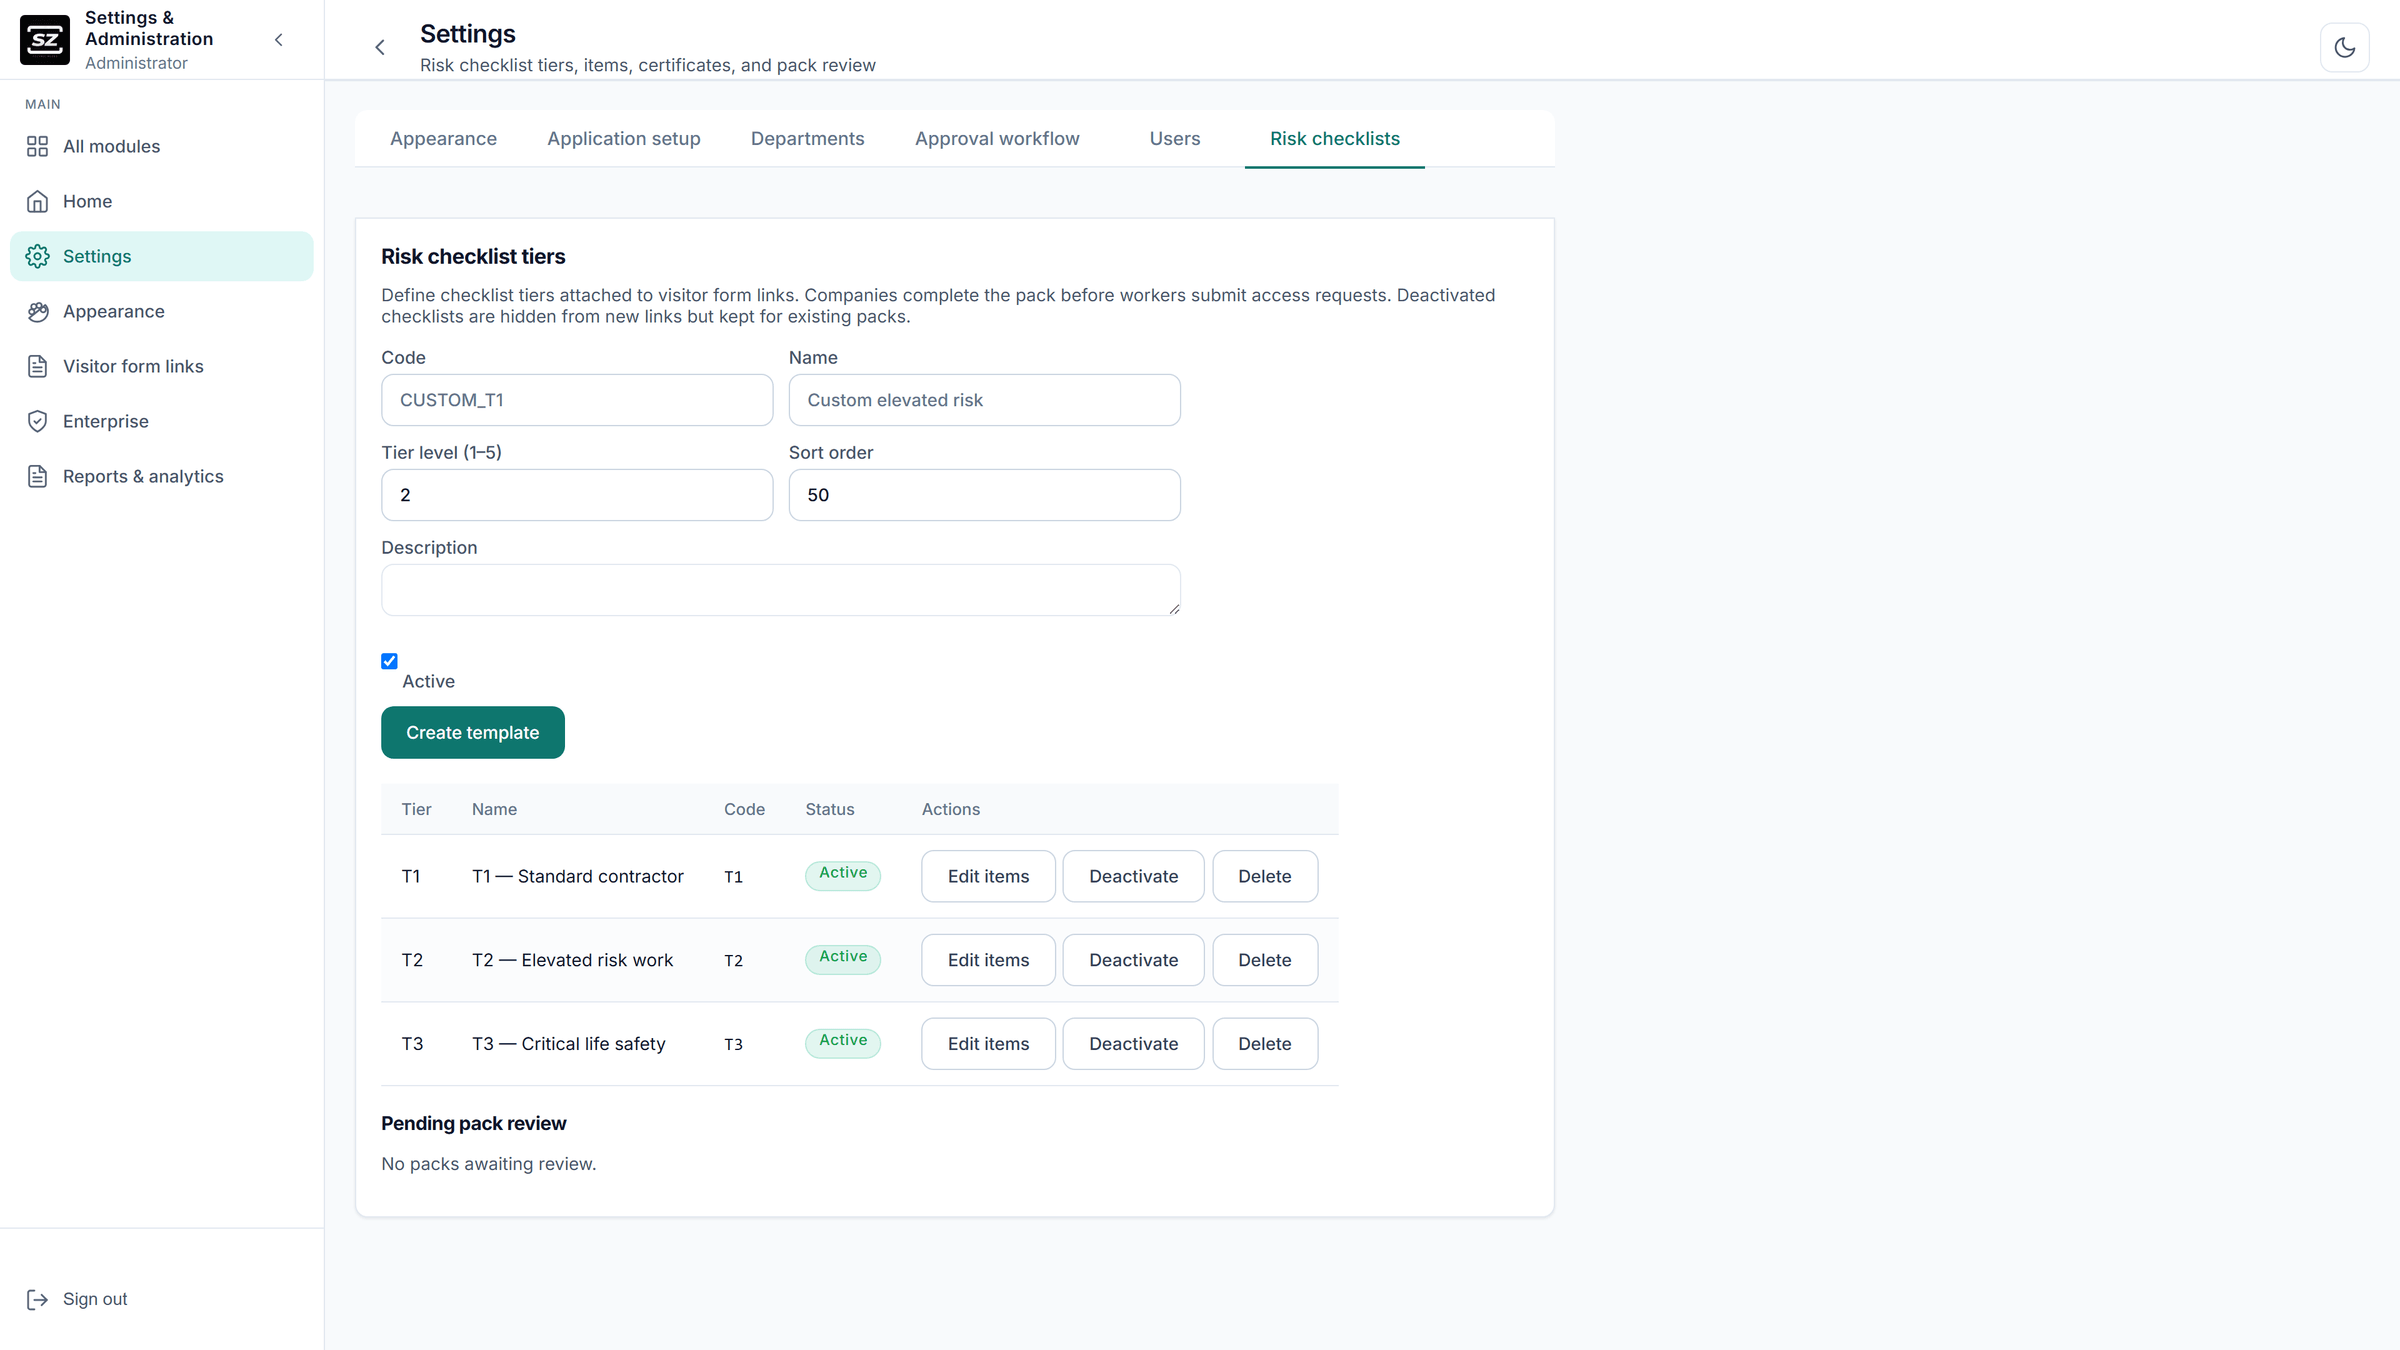The width and height of the screenshot is (2400, 1350).
Task: Click the All modules grid icon
Action: 37,146
